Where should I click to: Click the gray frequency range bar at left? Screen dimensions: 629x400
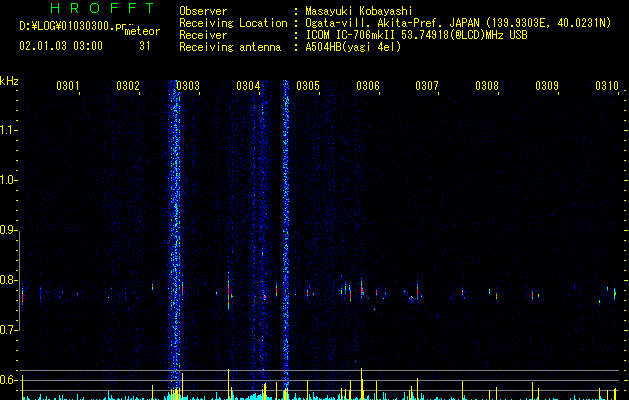click(19, 281)
